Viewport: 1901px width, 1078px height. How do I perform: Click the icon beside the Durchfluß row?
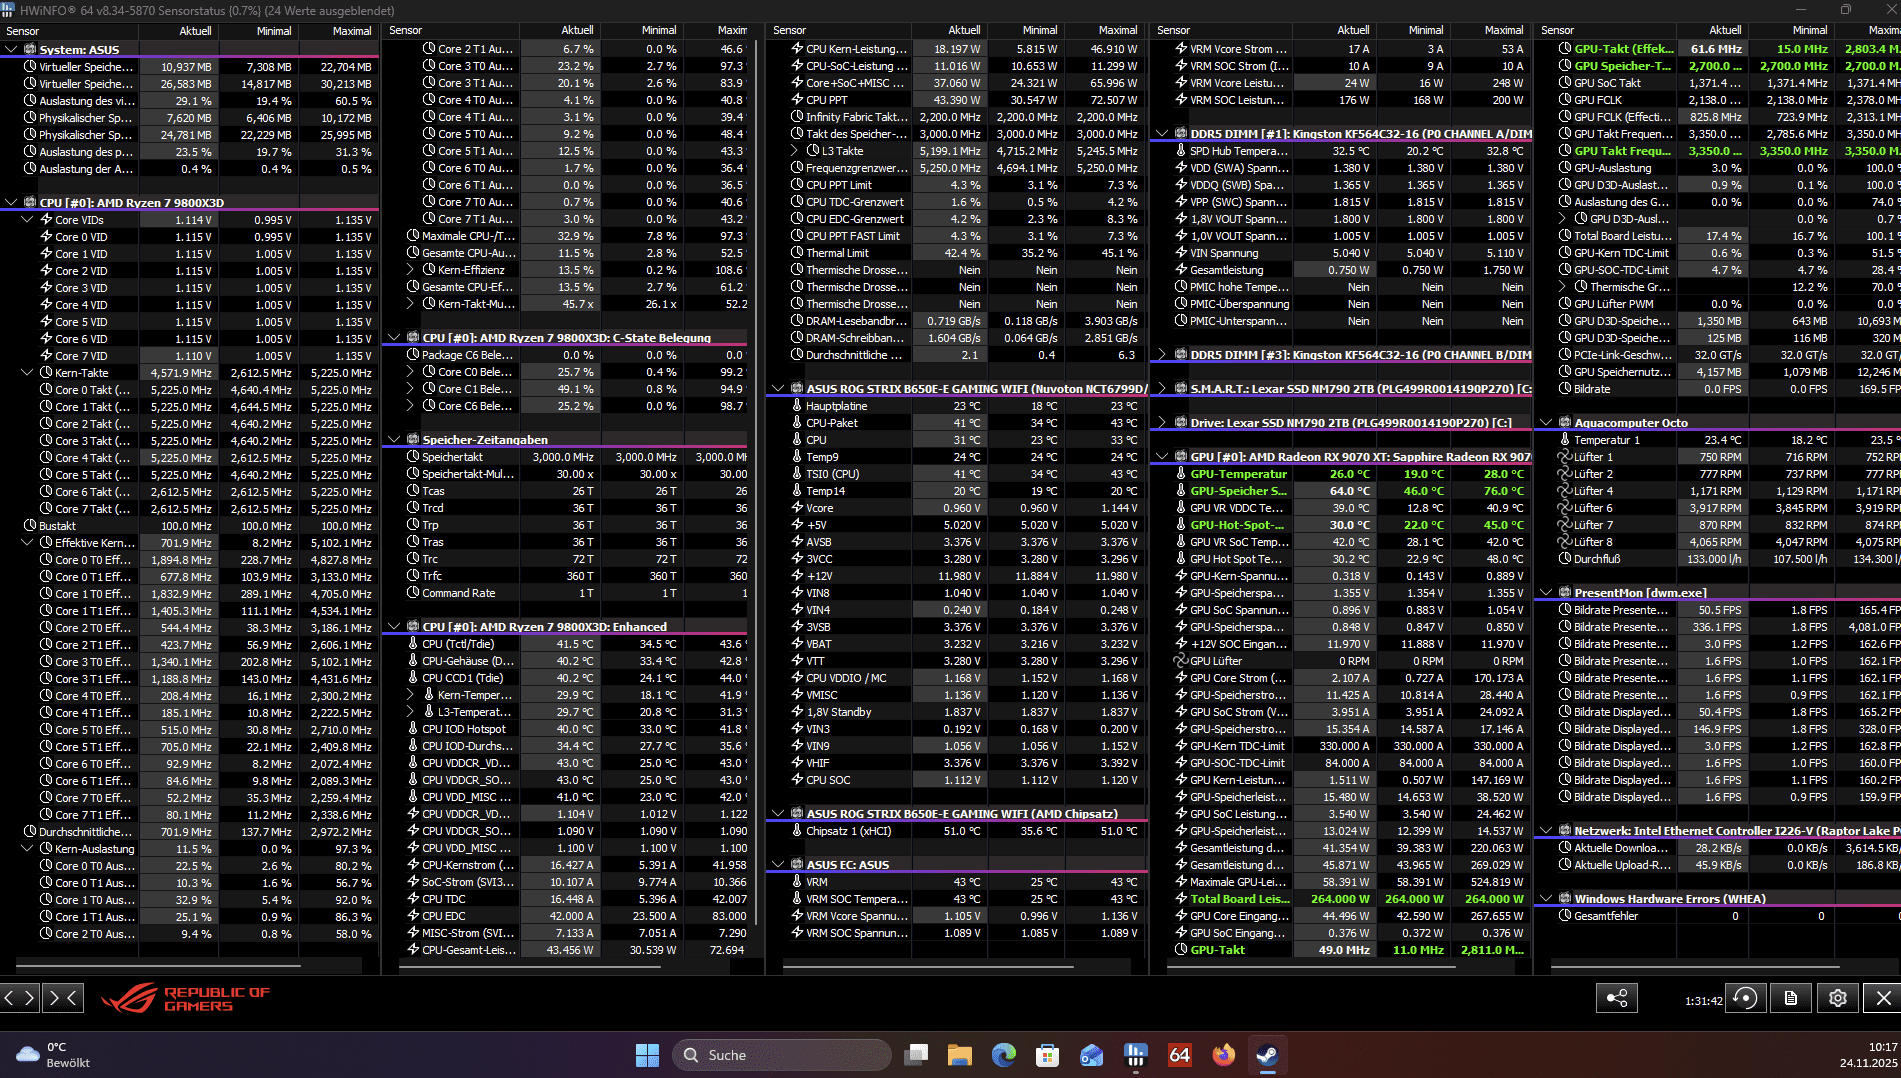(1565, 559)
